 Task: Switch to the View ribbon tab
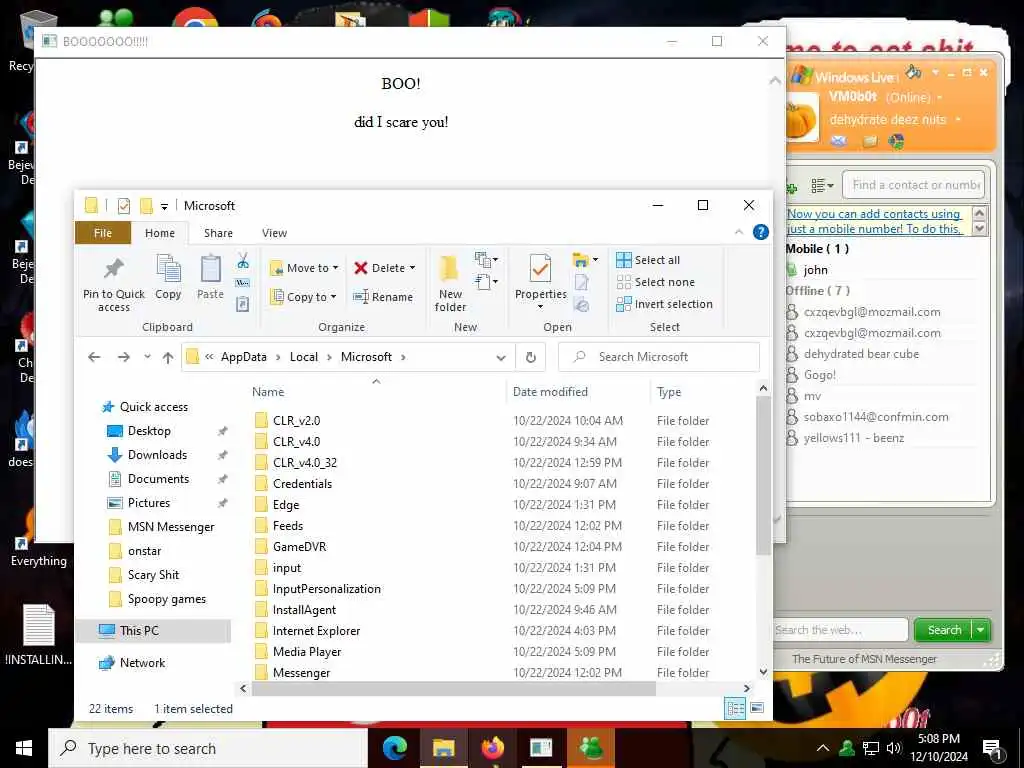click(x=274, y=233)
